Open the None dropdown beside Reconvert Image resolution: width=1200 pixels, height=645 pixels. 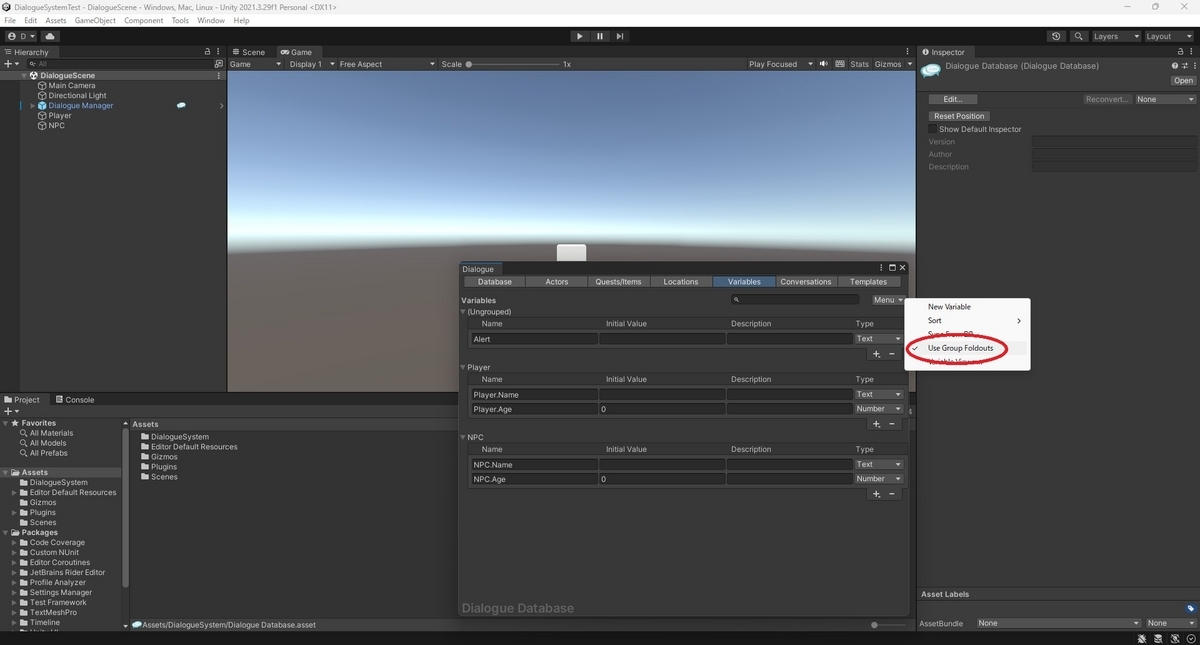click(1165, 99)
